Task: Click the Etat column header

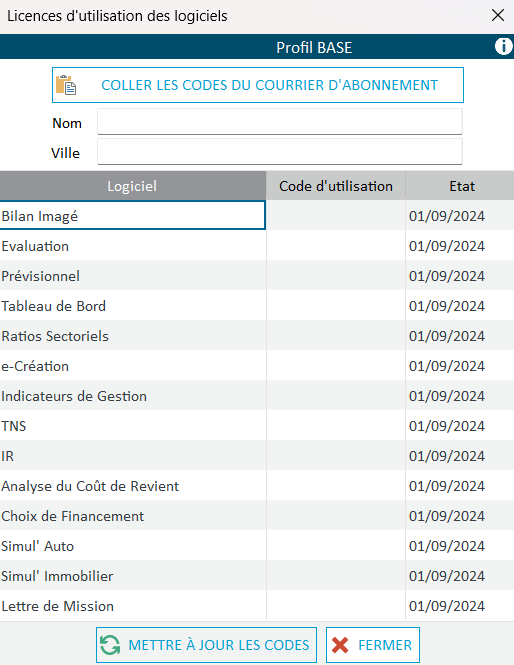Action: pos(460,186)
